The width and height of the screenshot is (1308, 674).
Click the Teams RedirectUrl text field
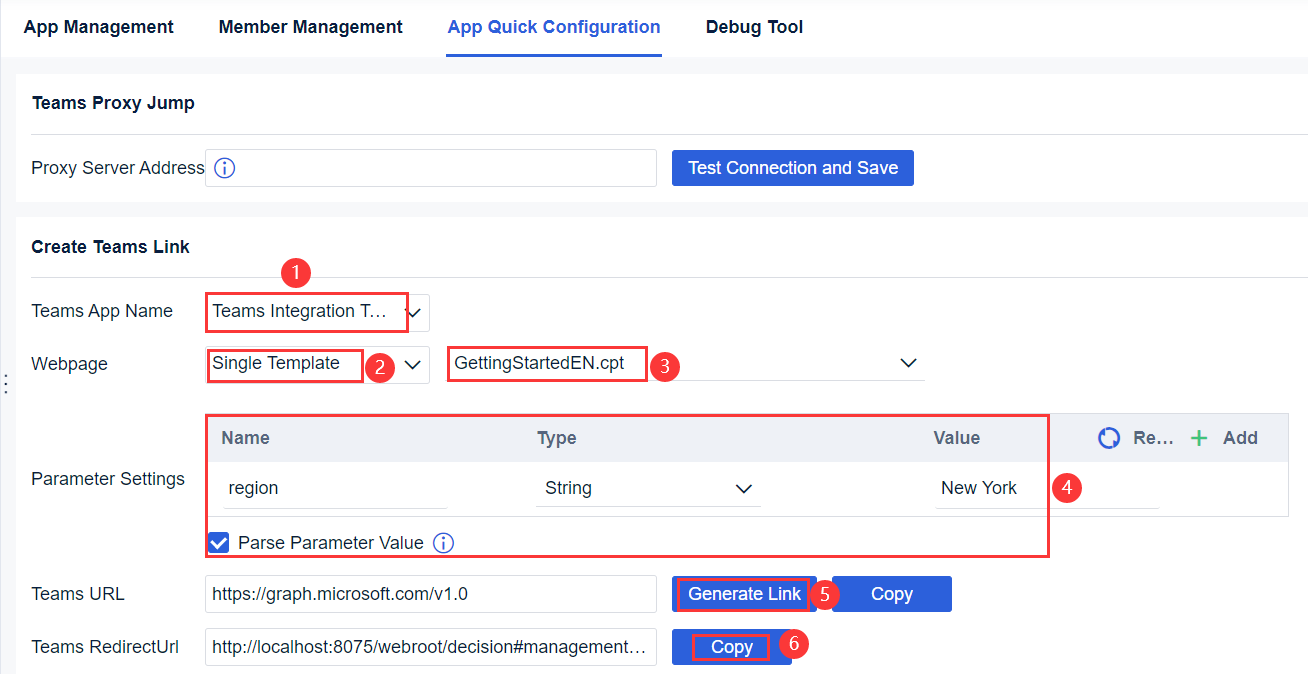pos(431,647)
